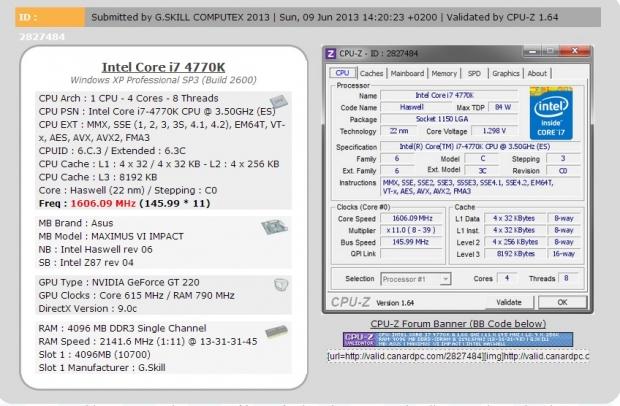Click the Windows XP Professional SP3 subtitle

[x=163, y=80]
